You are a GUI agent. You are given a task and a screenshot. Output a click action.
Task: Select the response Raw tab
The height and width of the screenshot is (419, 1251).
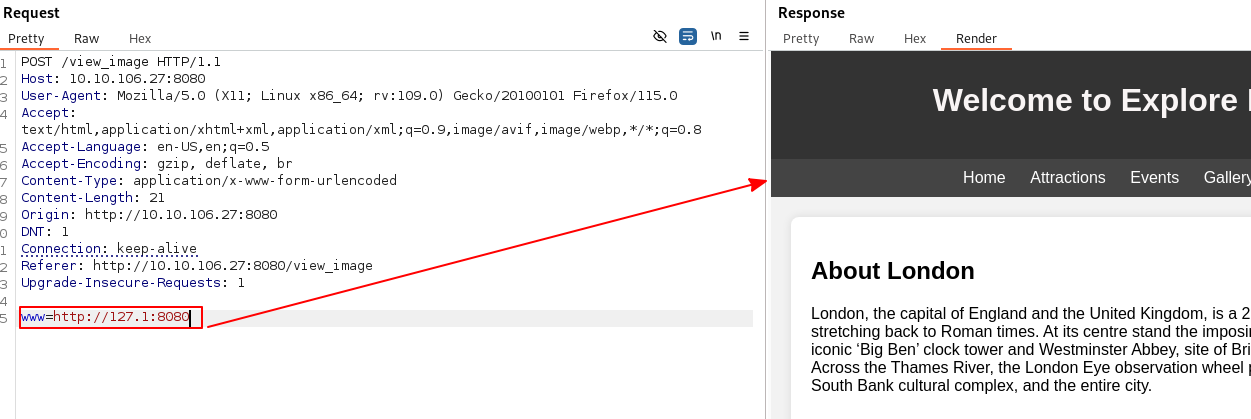tap(861, 39)
